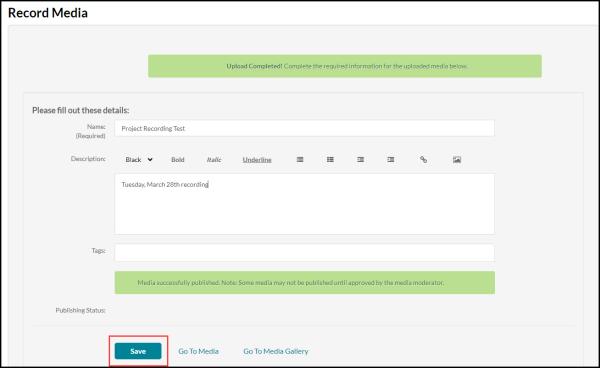
Task: Follow the Go To Media link
Action: tap(198, 351)
